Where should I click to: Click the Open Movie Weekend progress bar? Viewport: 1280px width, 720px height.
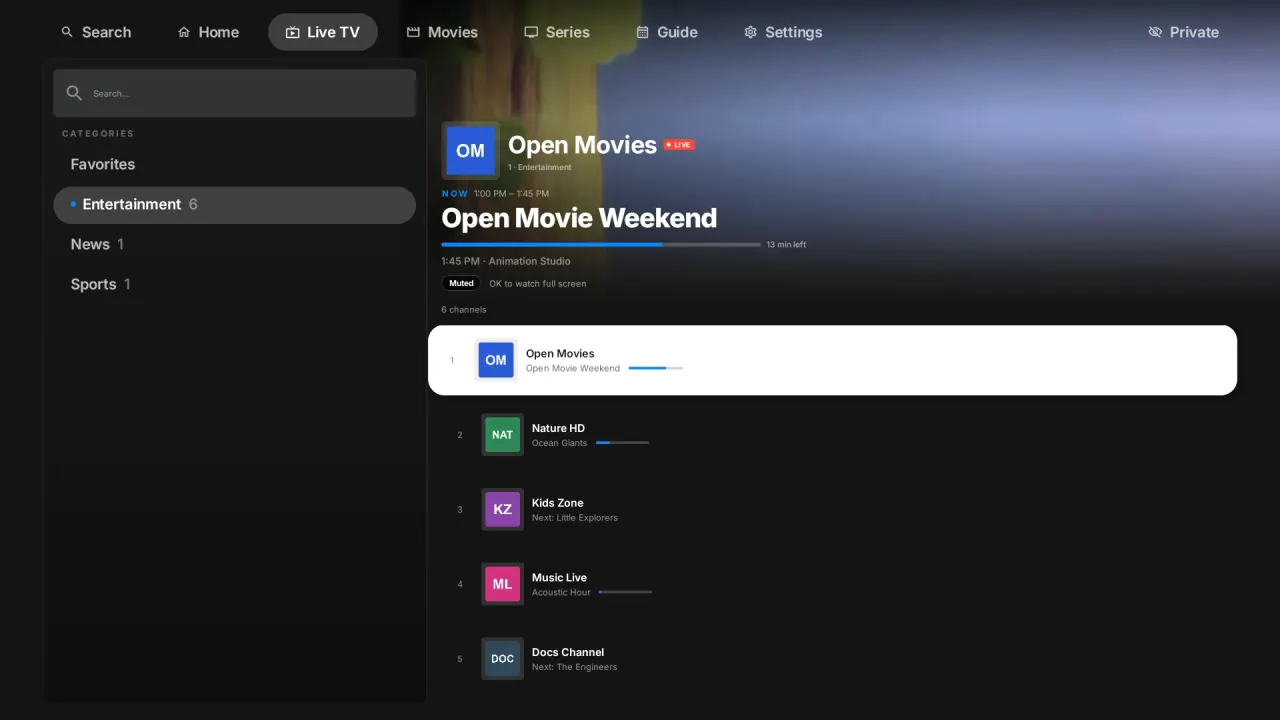pos(601,244)
